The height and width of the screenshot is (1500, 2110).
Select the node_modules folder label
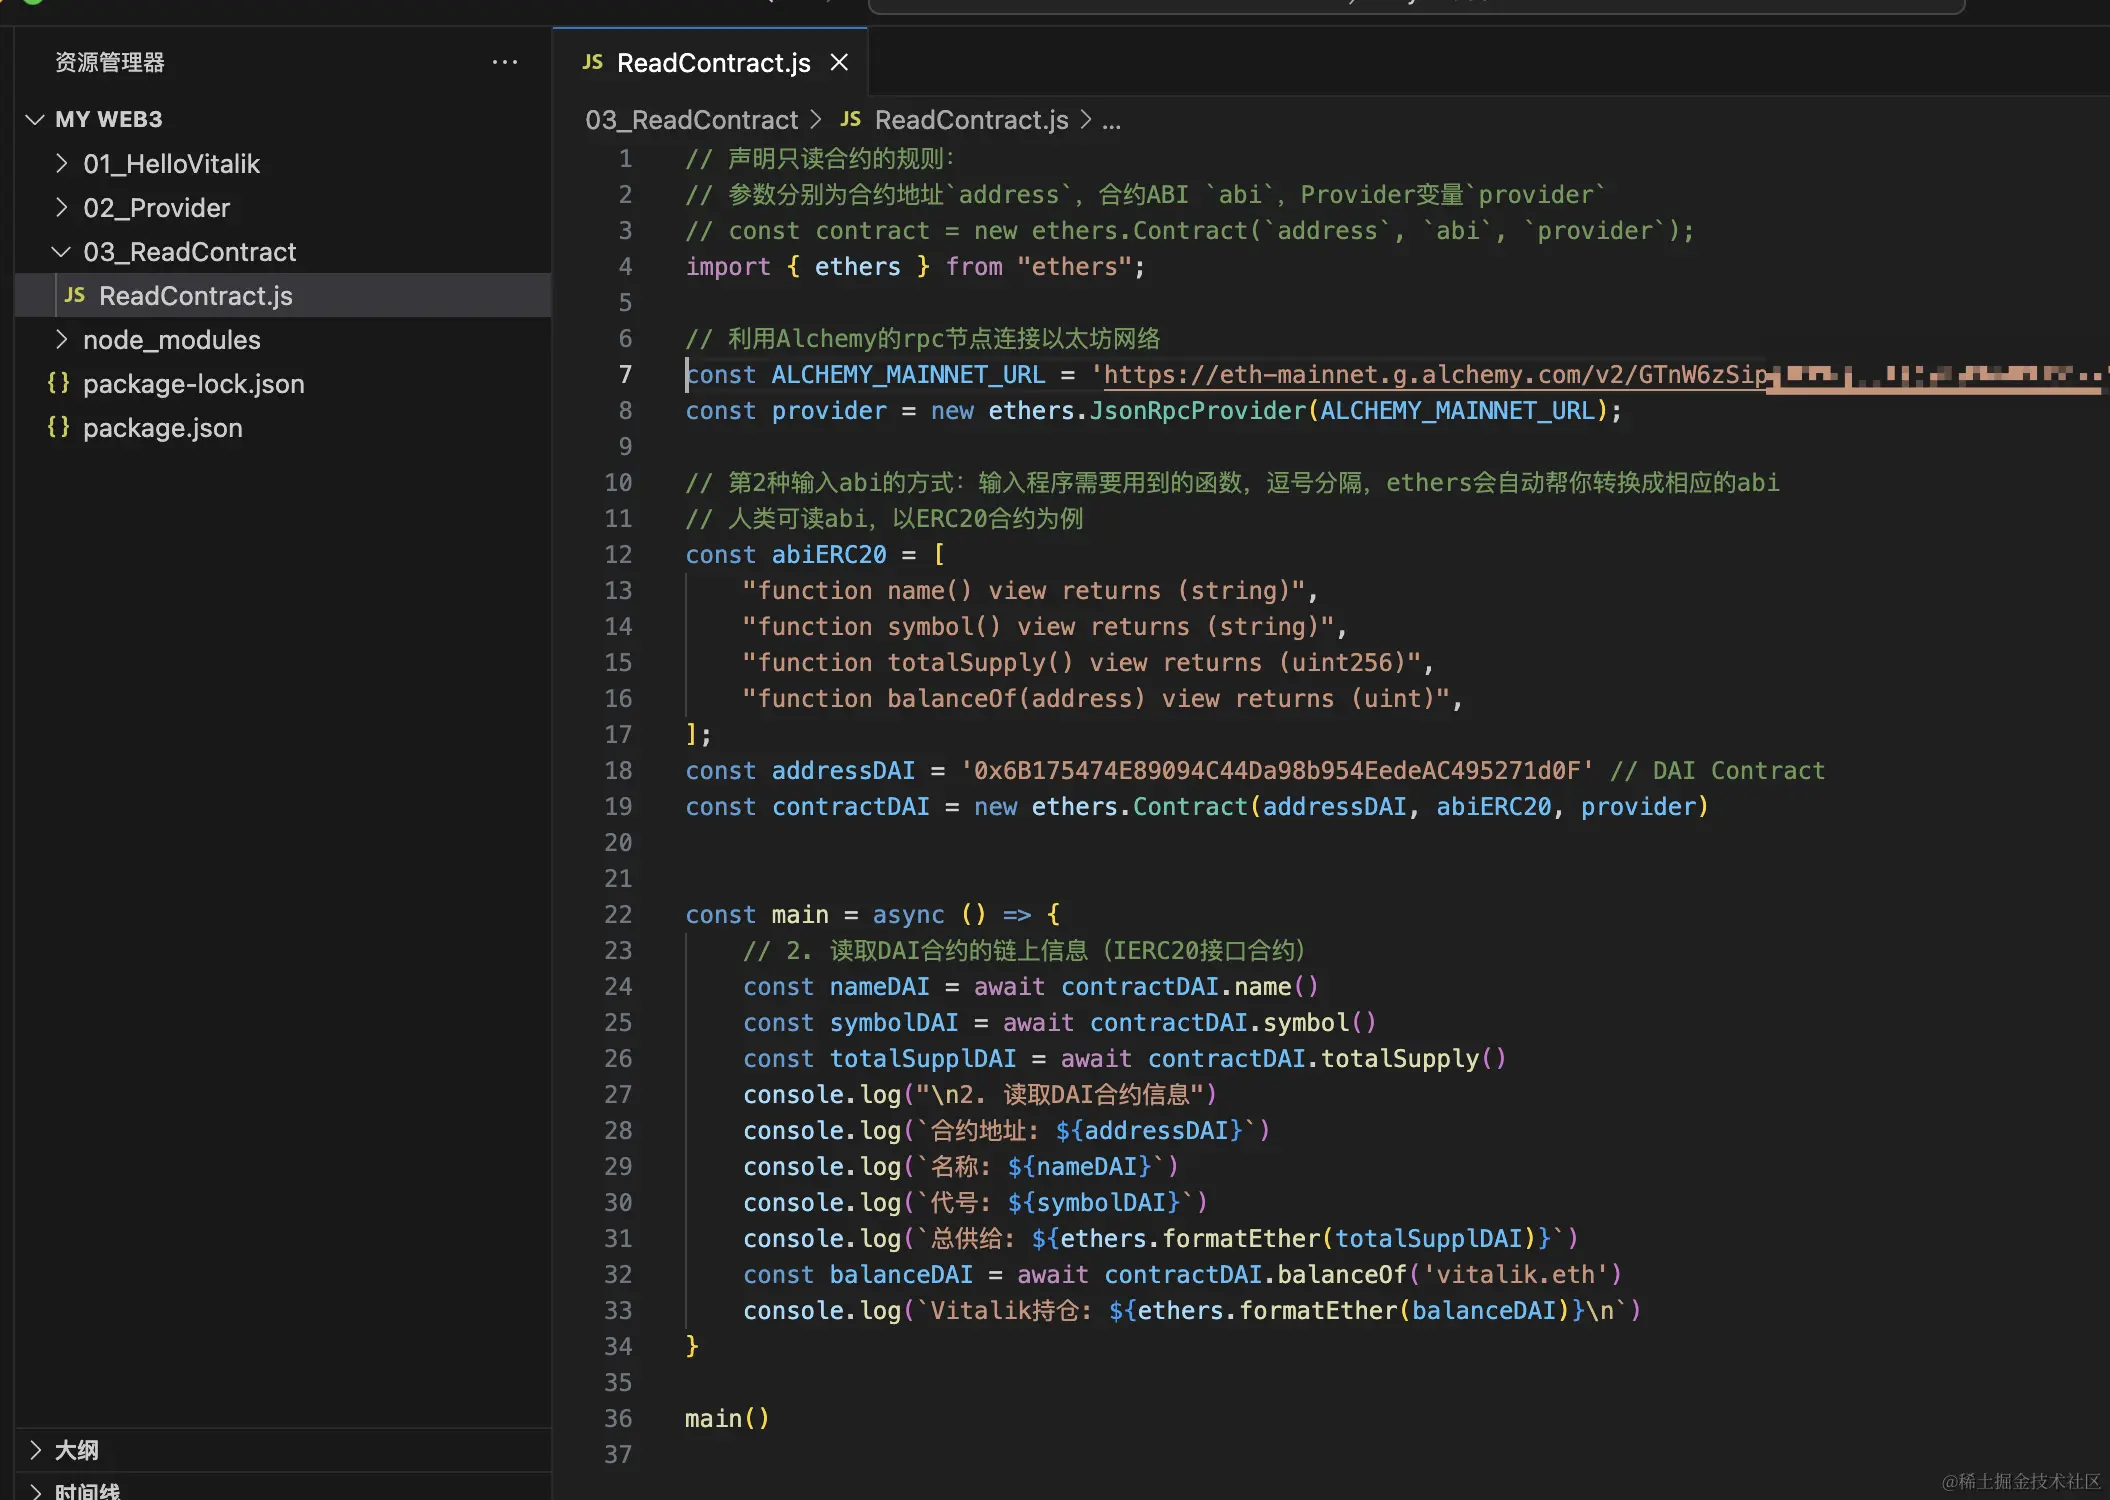point(171,339)
